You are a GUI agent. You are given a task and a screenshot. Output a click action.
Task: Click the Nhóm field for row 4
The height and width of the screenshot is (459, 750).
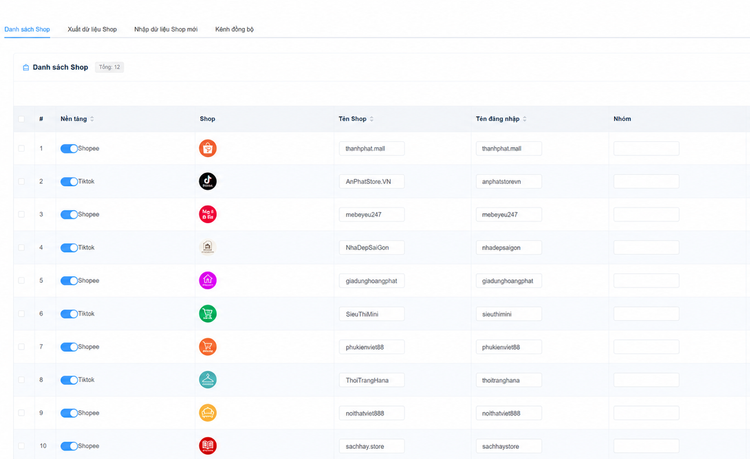click(x=646, y=247)
